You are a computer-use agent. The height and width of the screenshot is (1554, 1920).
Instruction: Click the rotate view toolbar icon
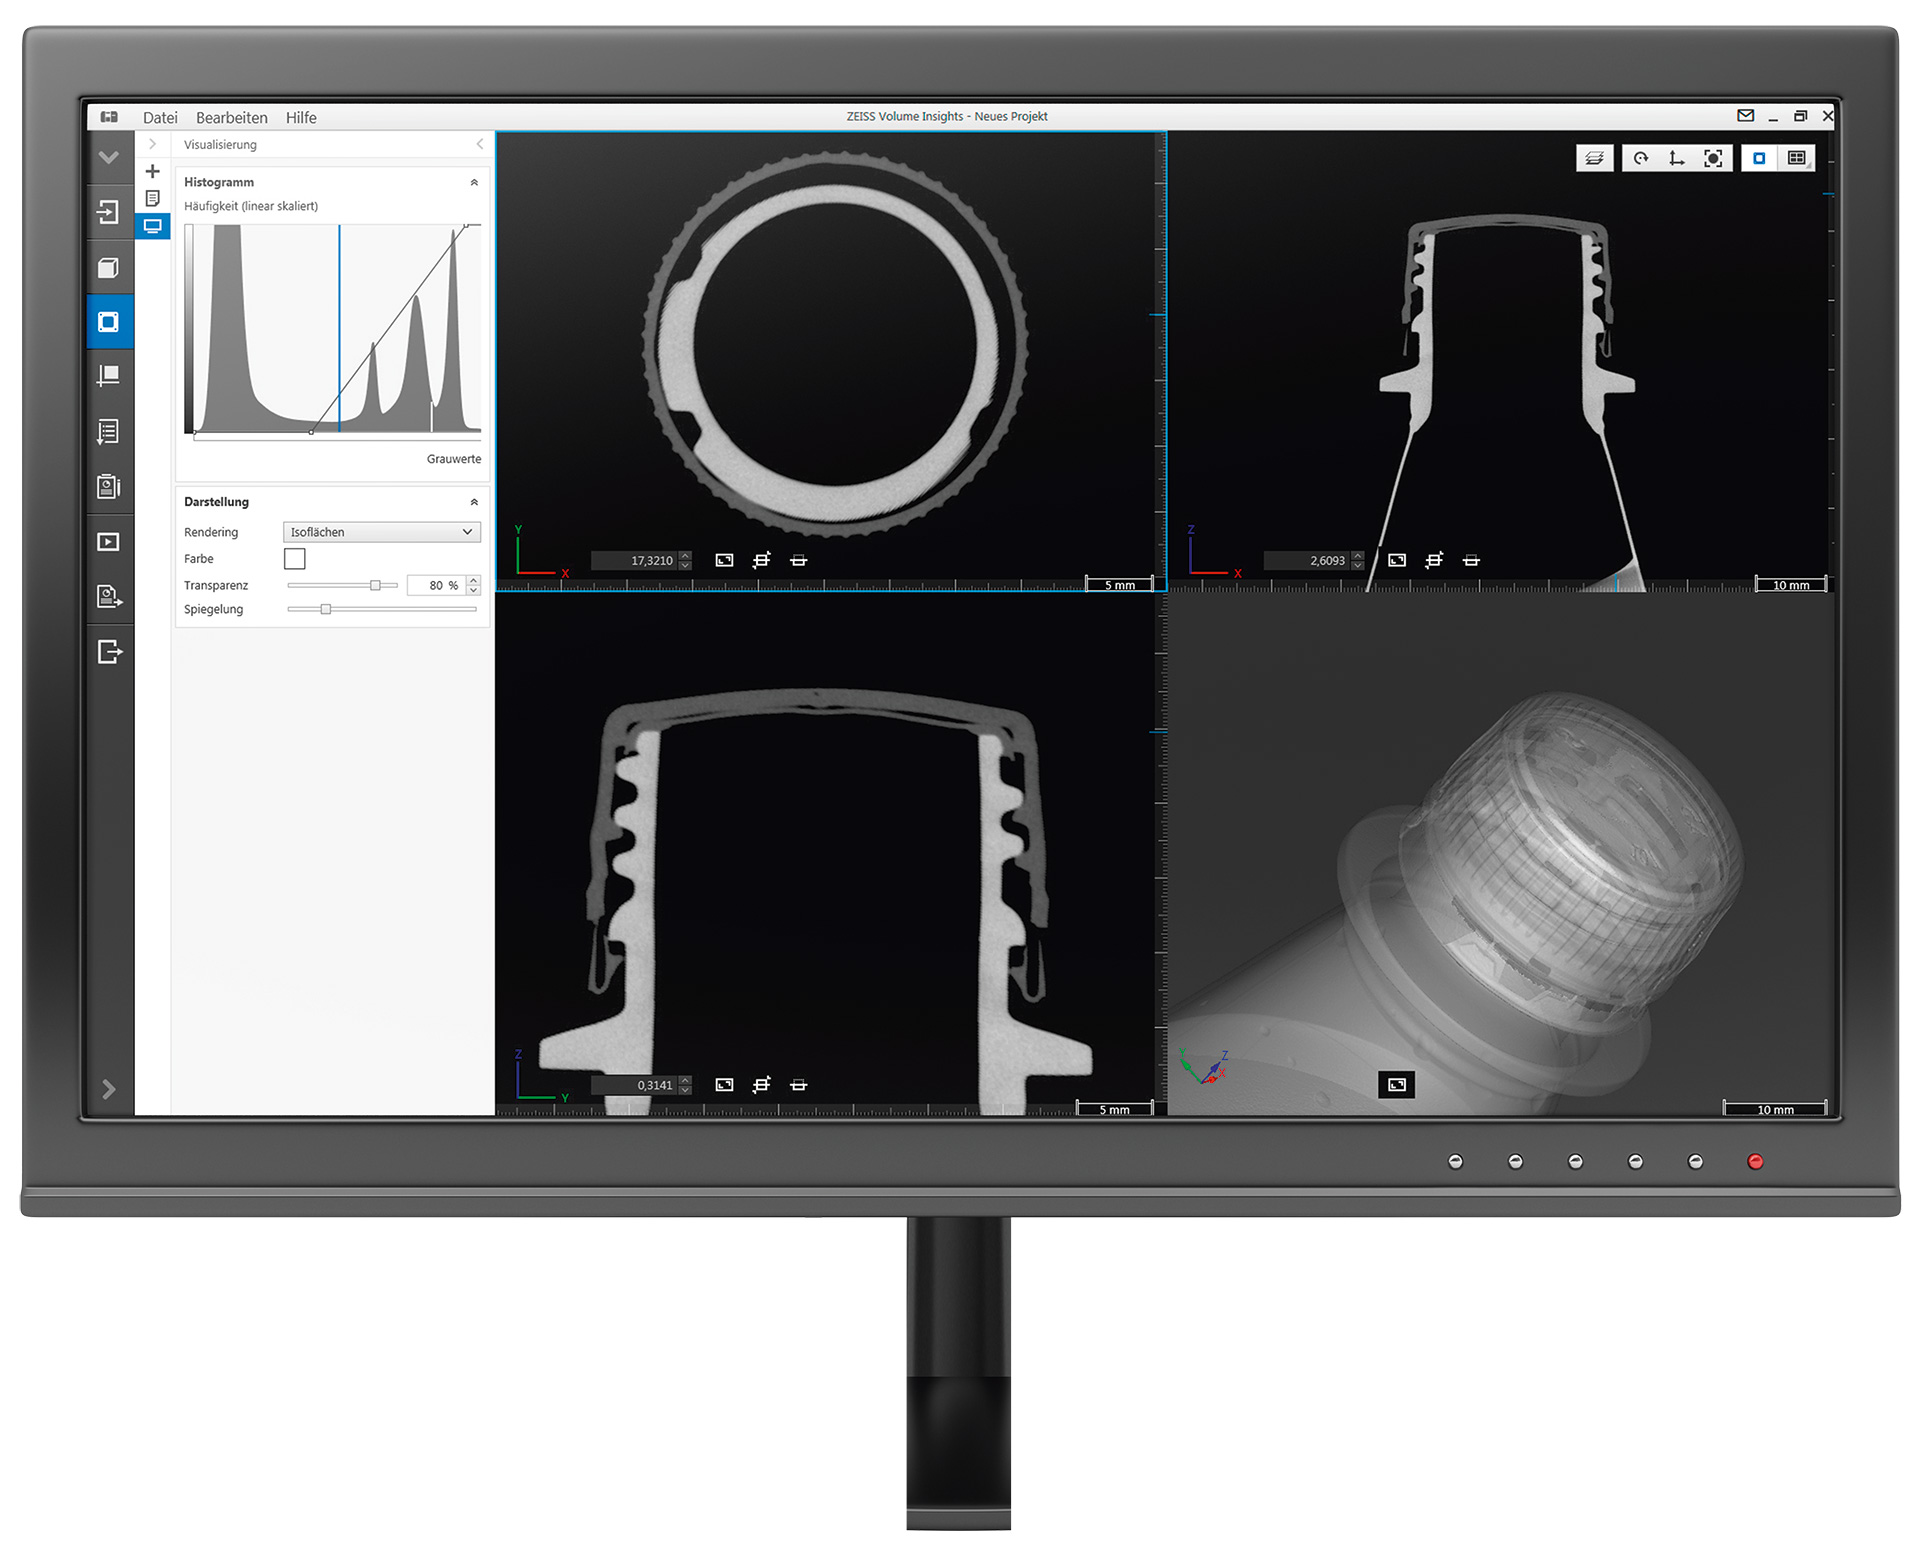pyautogui.click(x=1640, y=158)
